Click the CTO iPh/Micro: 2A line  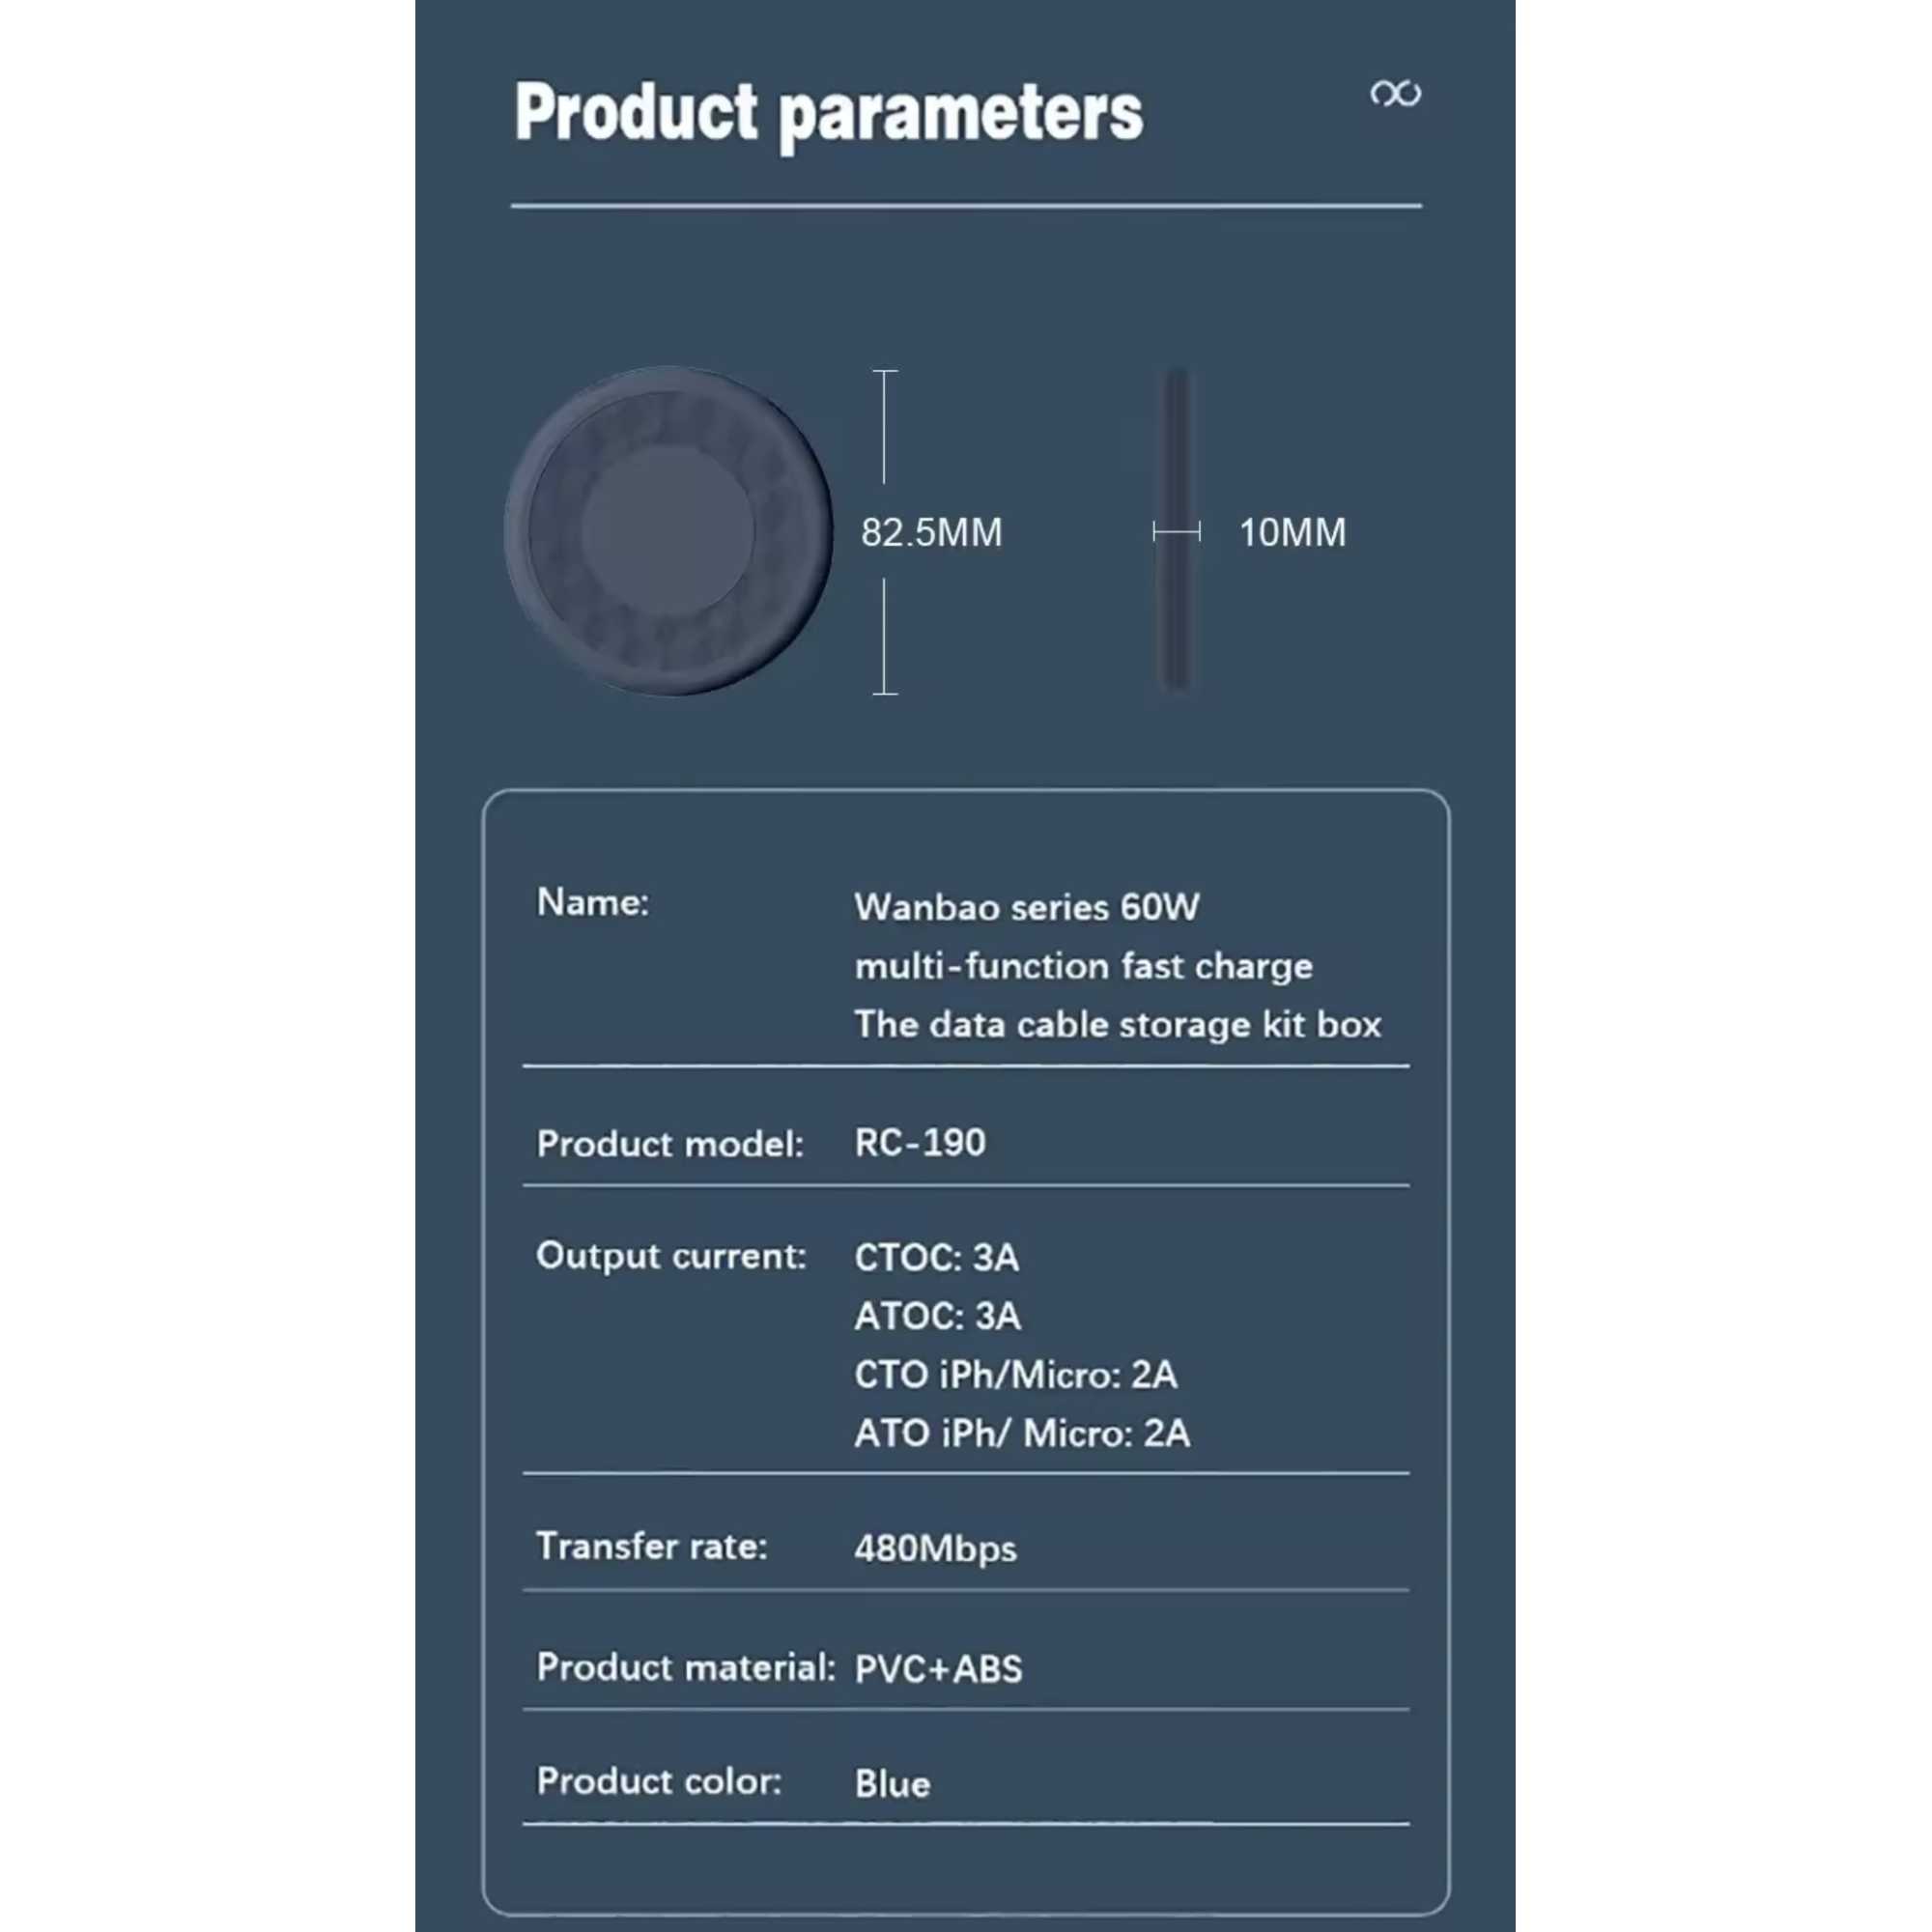(1015, 1375)
